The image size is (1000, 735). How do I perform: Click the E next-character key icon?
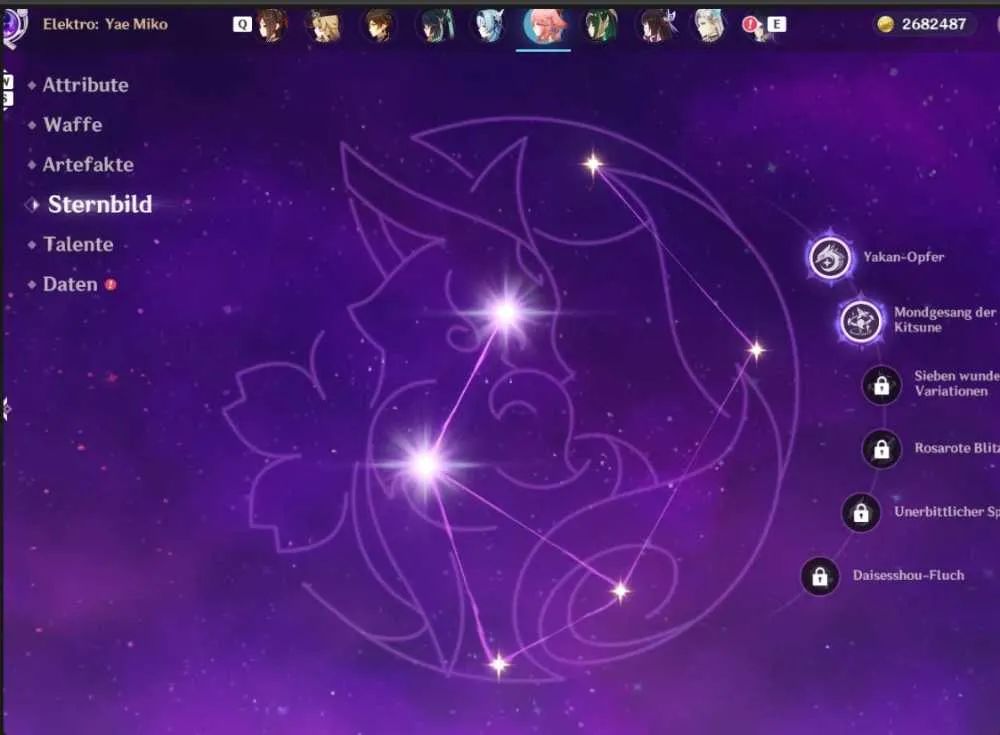click(x=776, y=24)
